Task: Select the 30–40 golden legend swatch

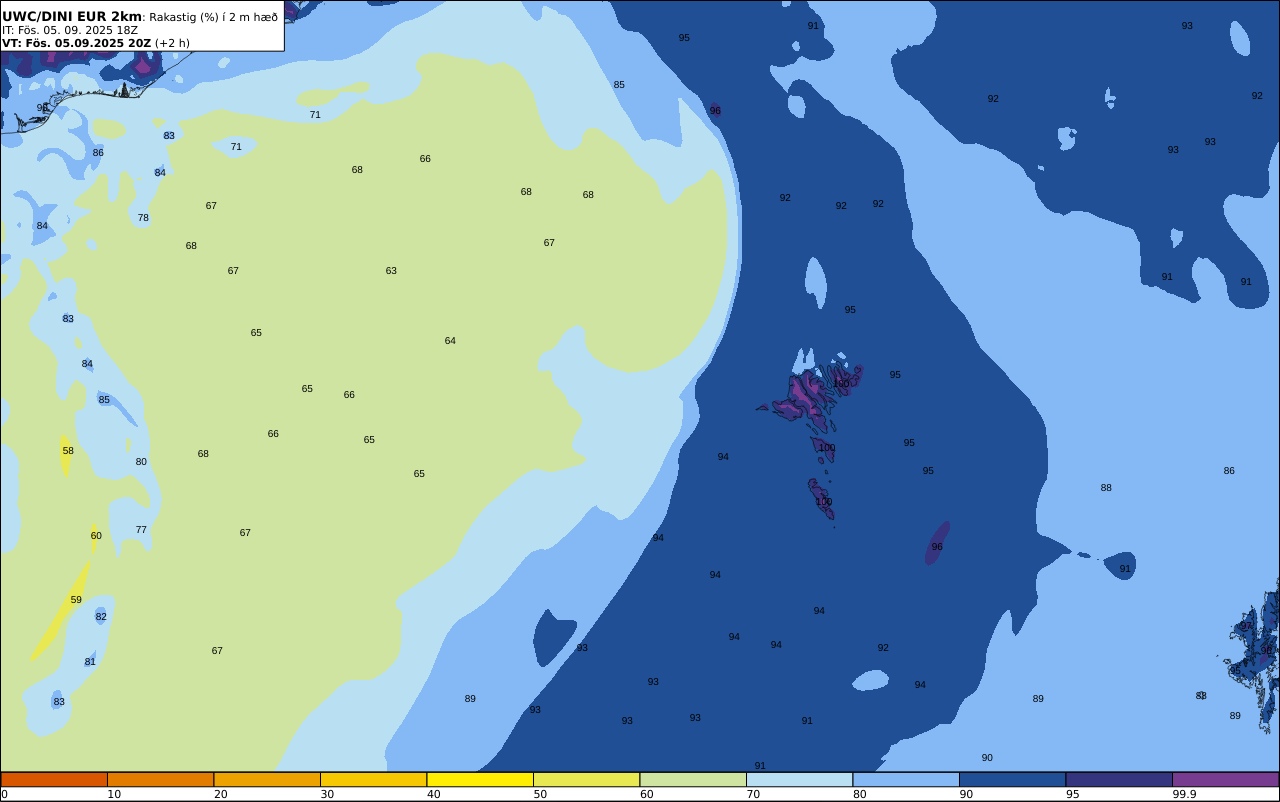Action: [x=373, y=779]
